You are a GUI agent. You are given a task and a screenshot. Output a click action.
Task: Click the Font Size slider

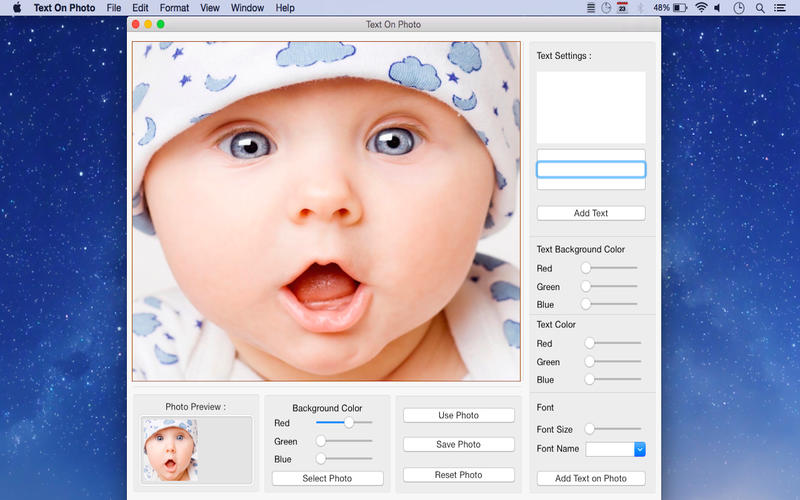pos(613,429)
